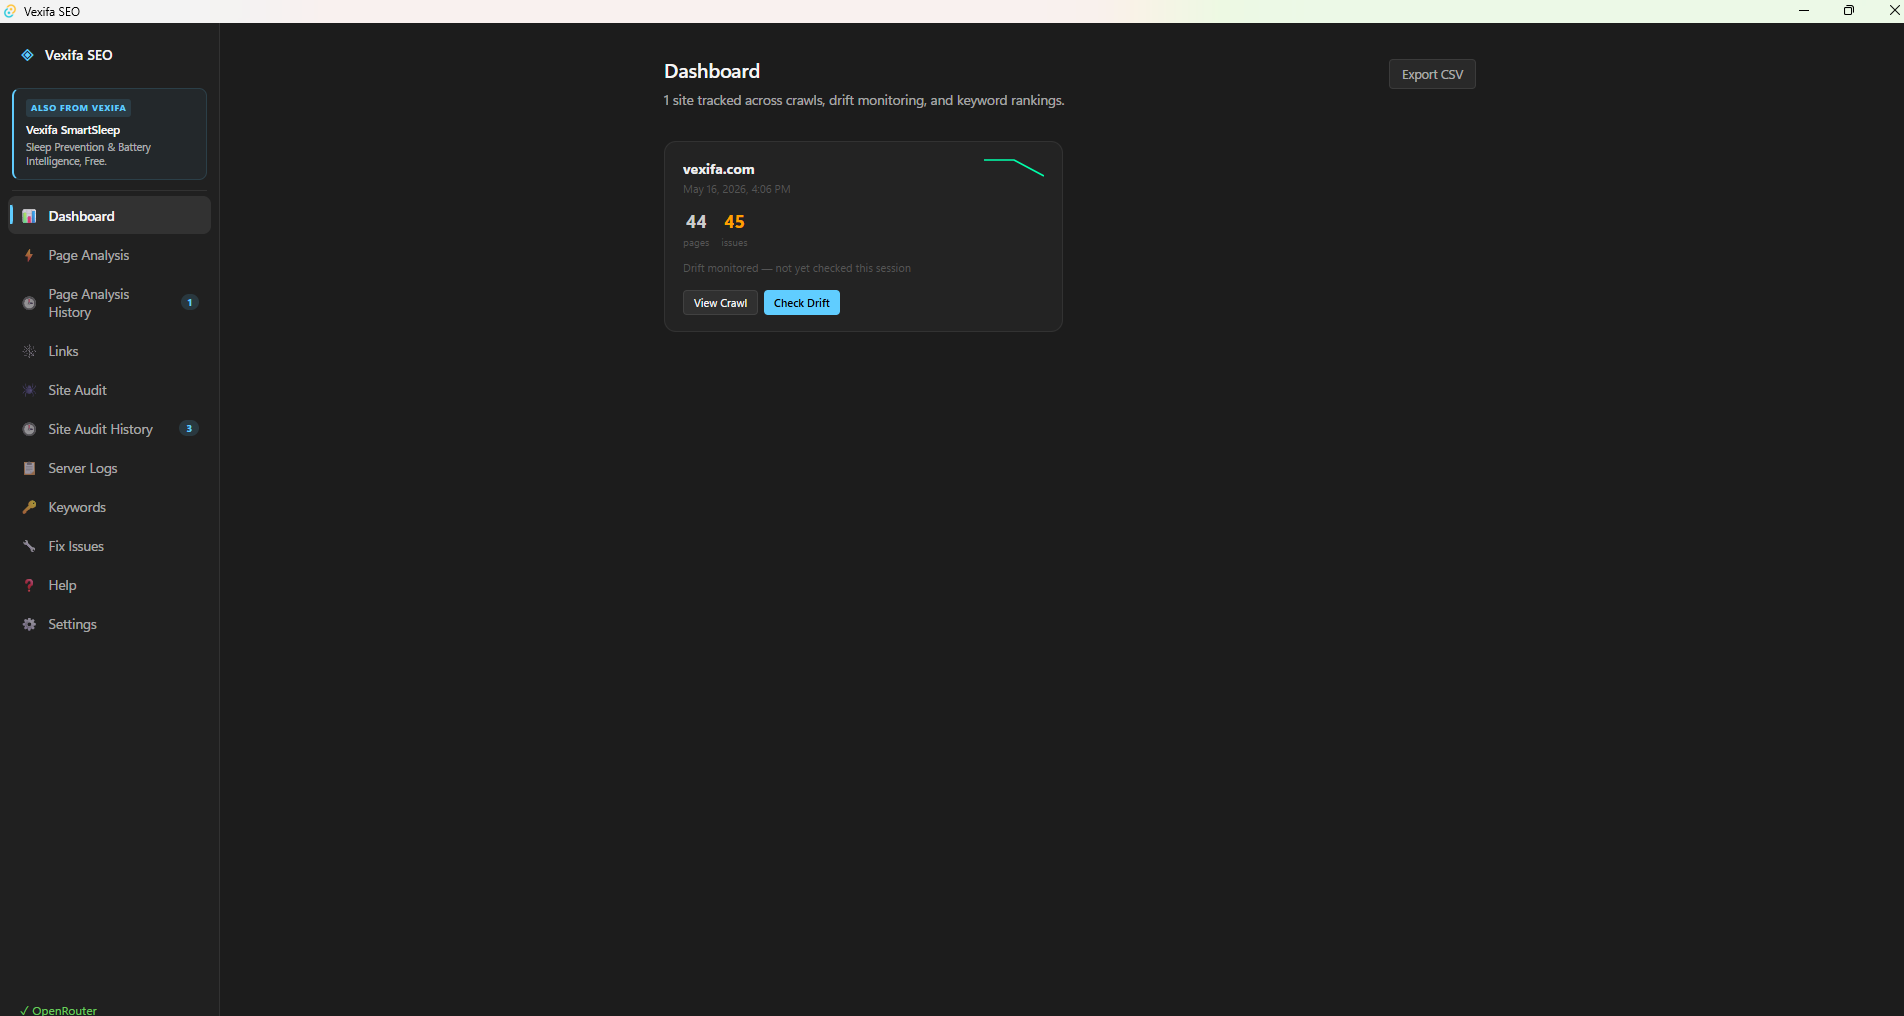Click the app icon in title bar
Viewport: 1904px width, 1016px height.
coord(10,11)
